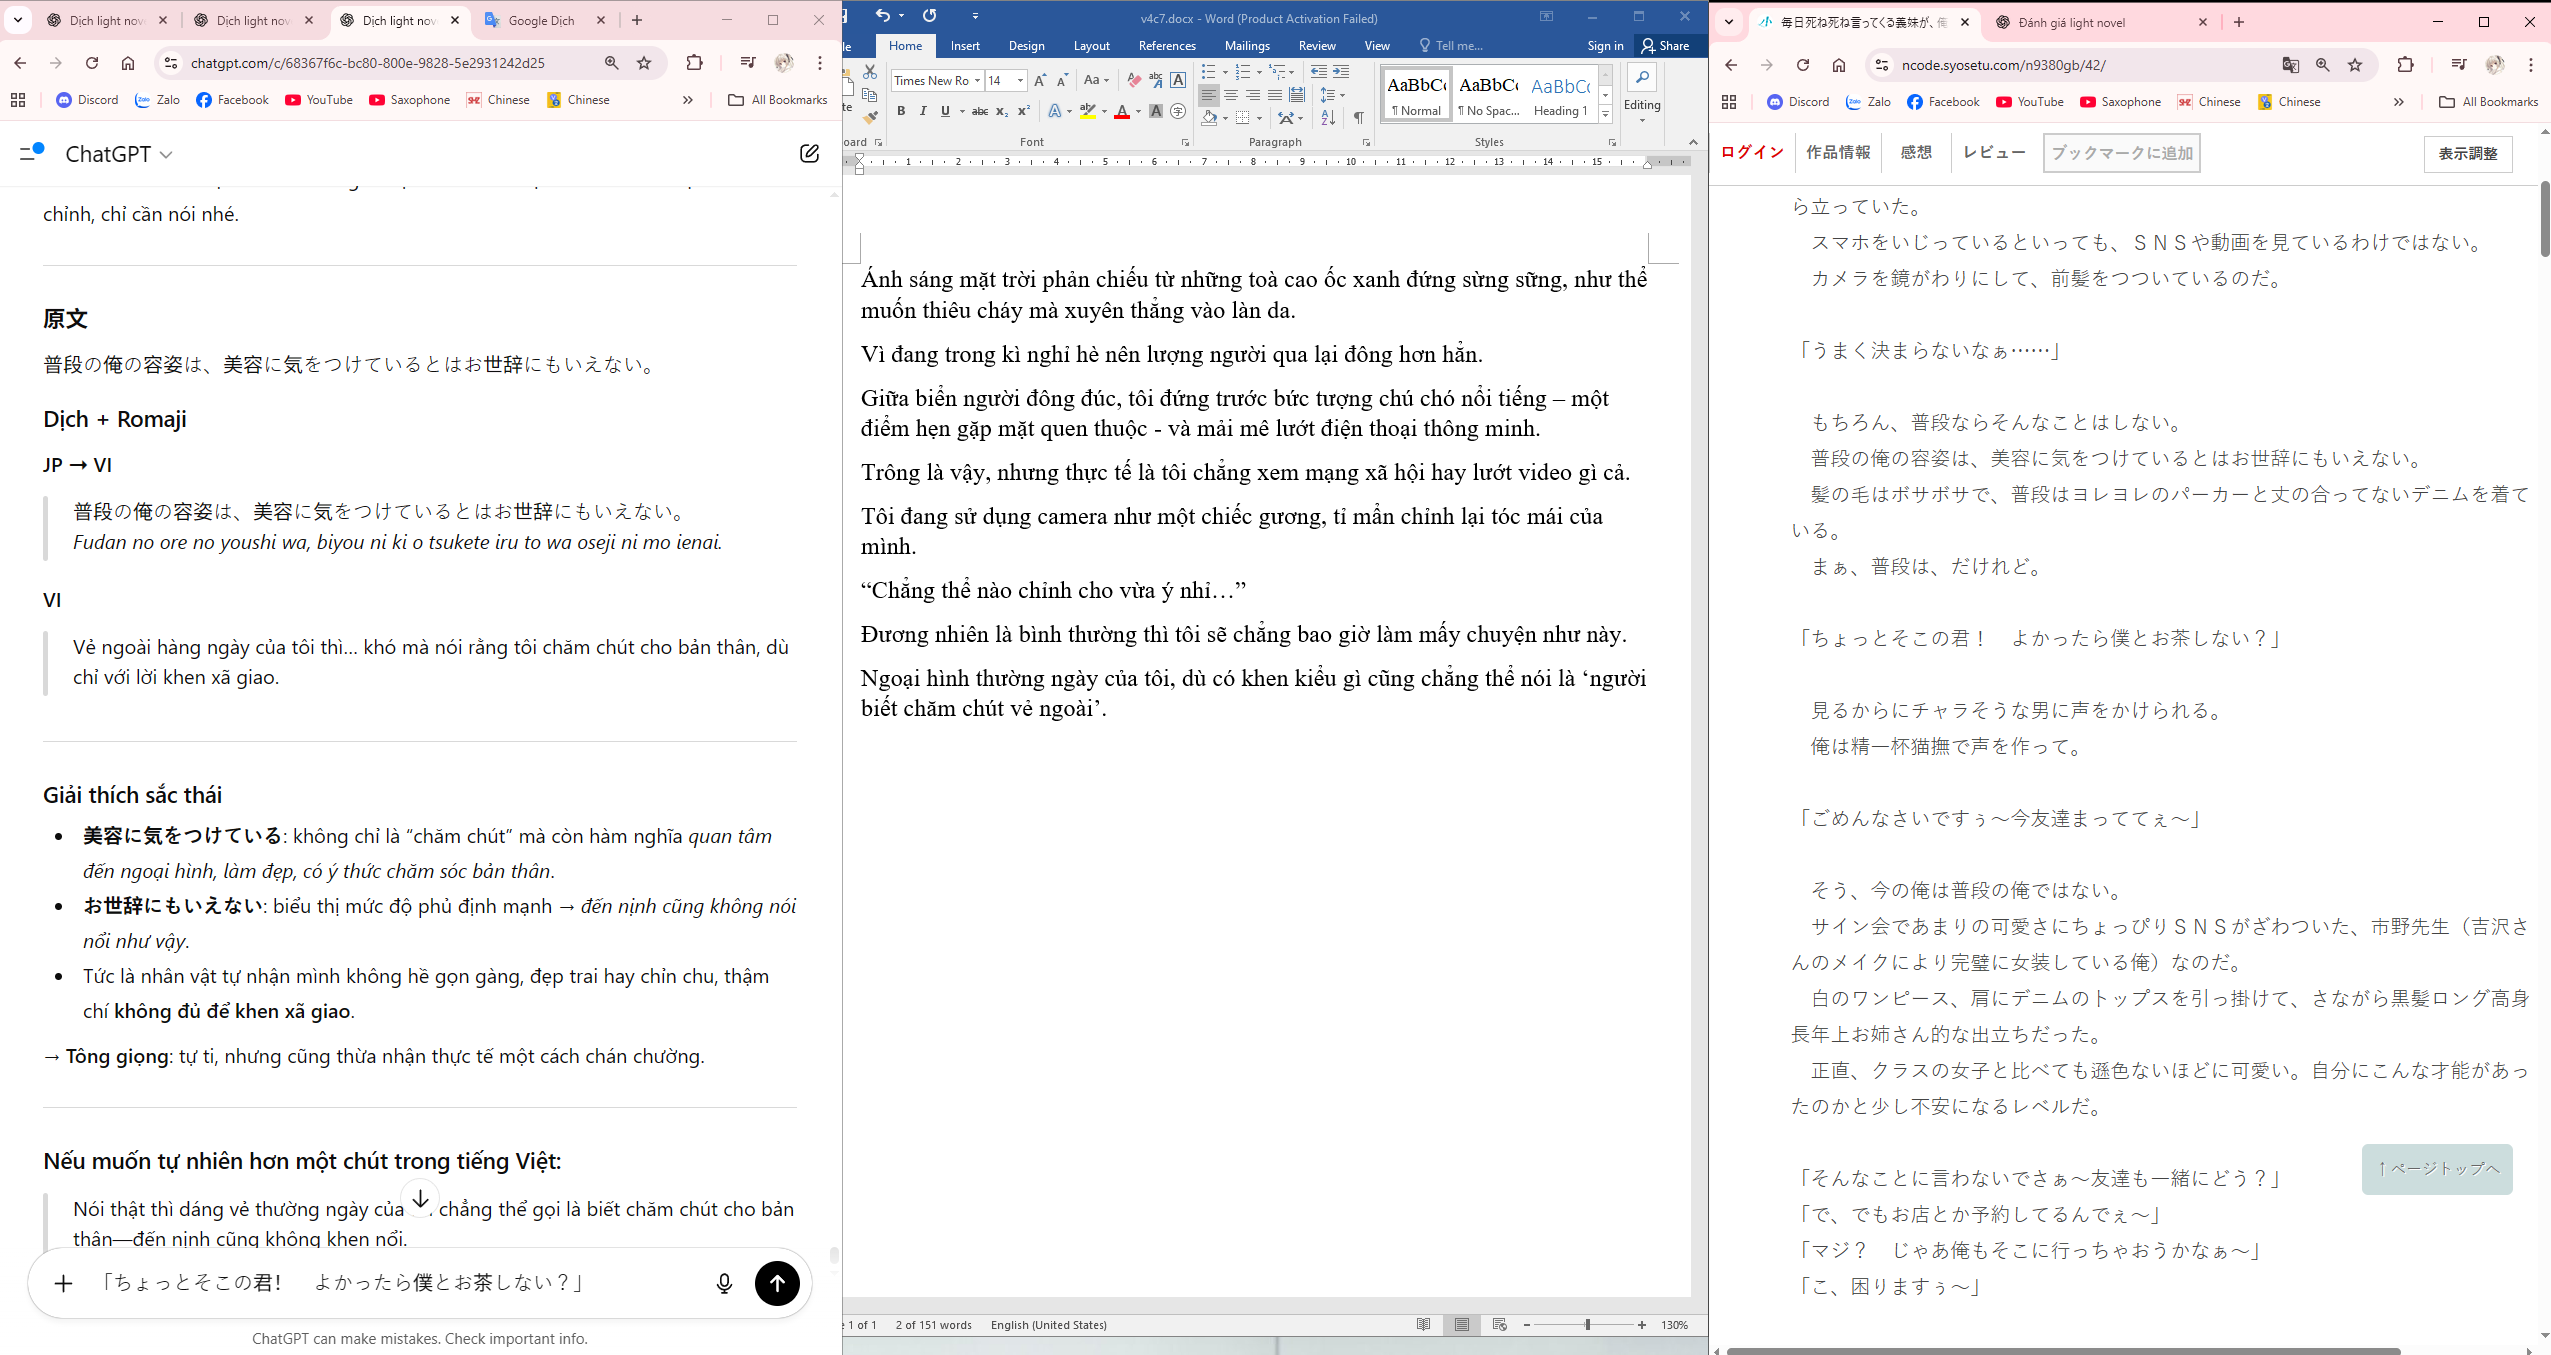Click the send arrow button in ChatGPT
Viewport: 2551px width, 1355px height.
click(x=777, y=1283)
